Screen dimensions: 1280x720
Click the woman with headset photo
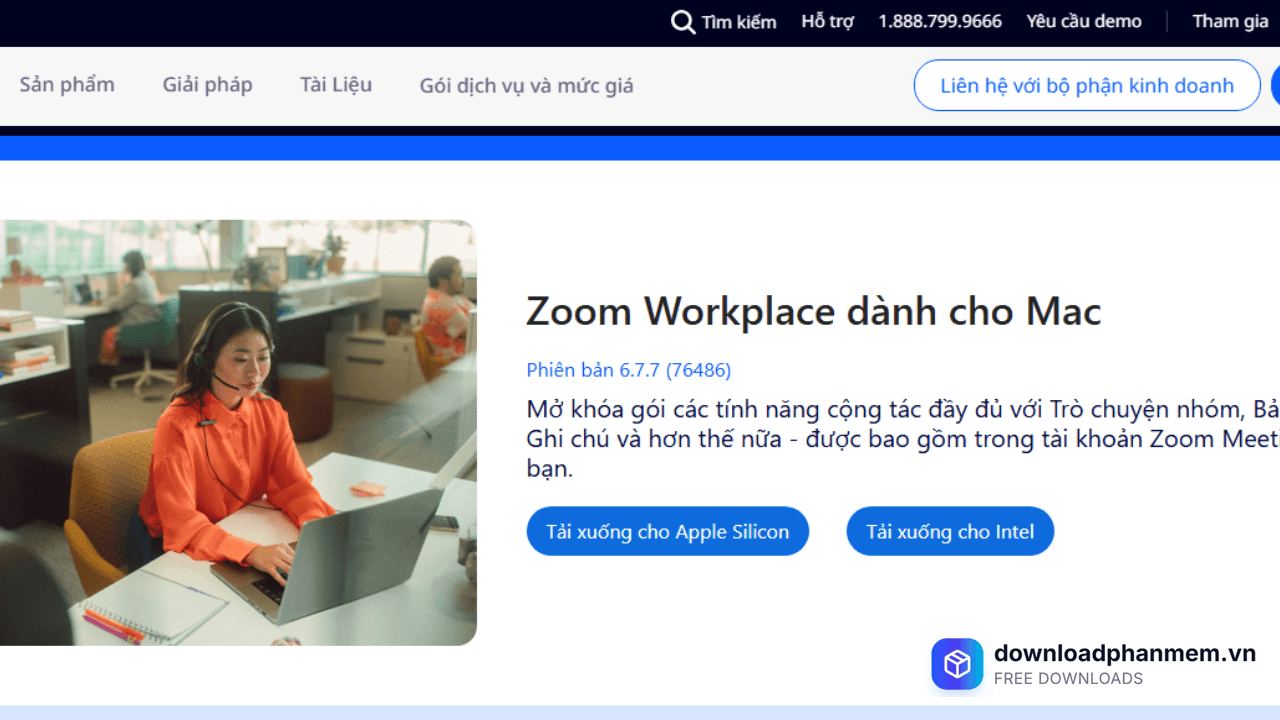pyautogui.click(x=238, y=432)
